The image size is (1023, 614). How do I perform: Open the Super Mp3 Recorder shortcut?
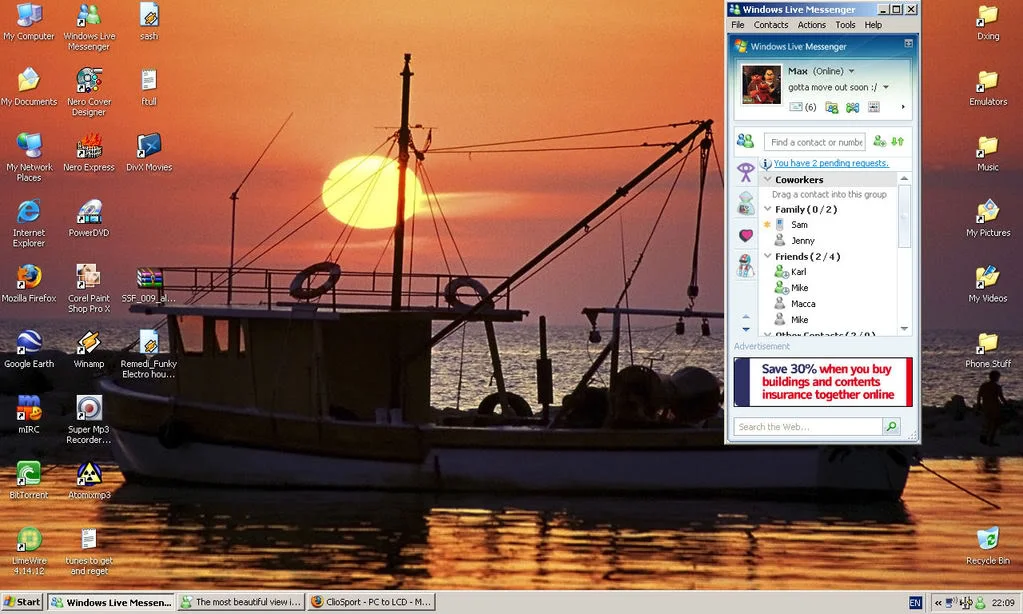coord(89,420)
